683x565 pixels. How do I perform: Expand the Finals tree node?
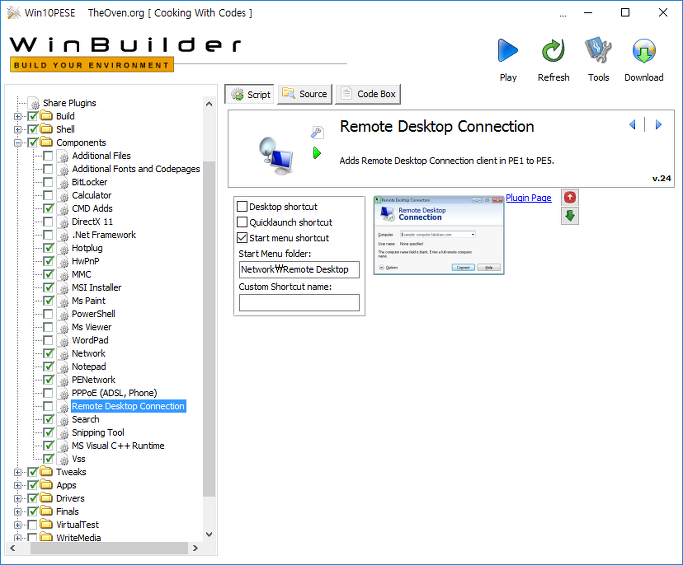[18, 512]
